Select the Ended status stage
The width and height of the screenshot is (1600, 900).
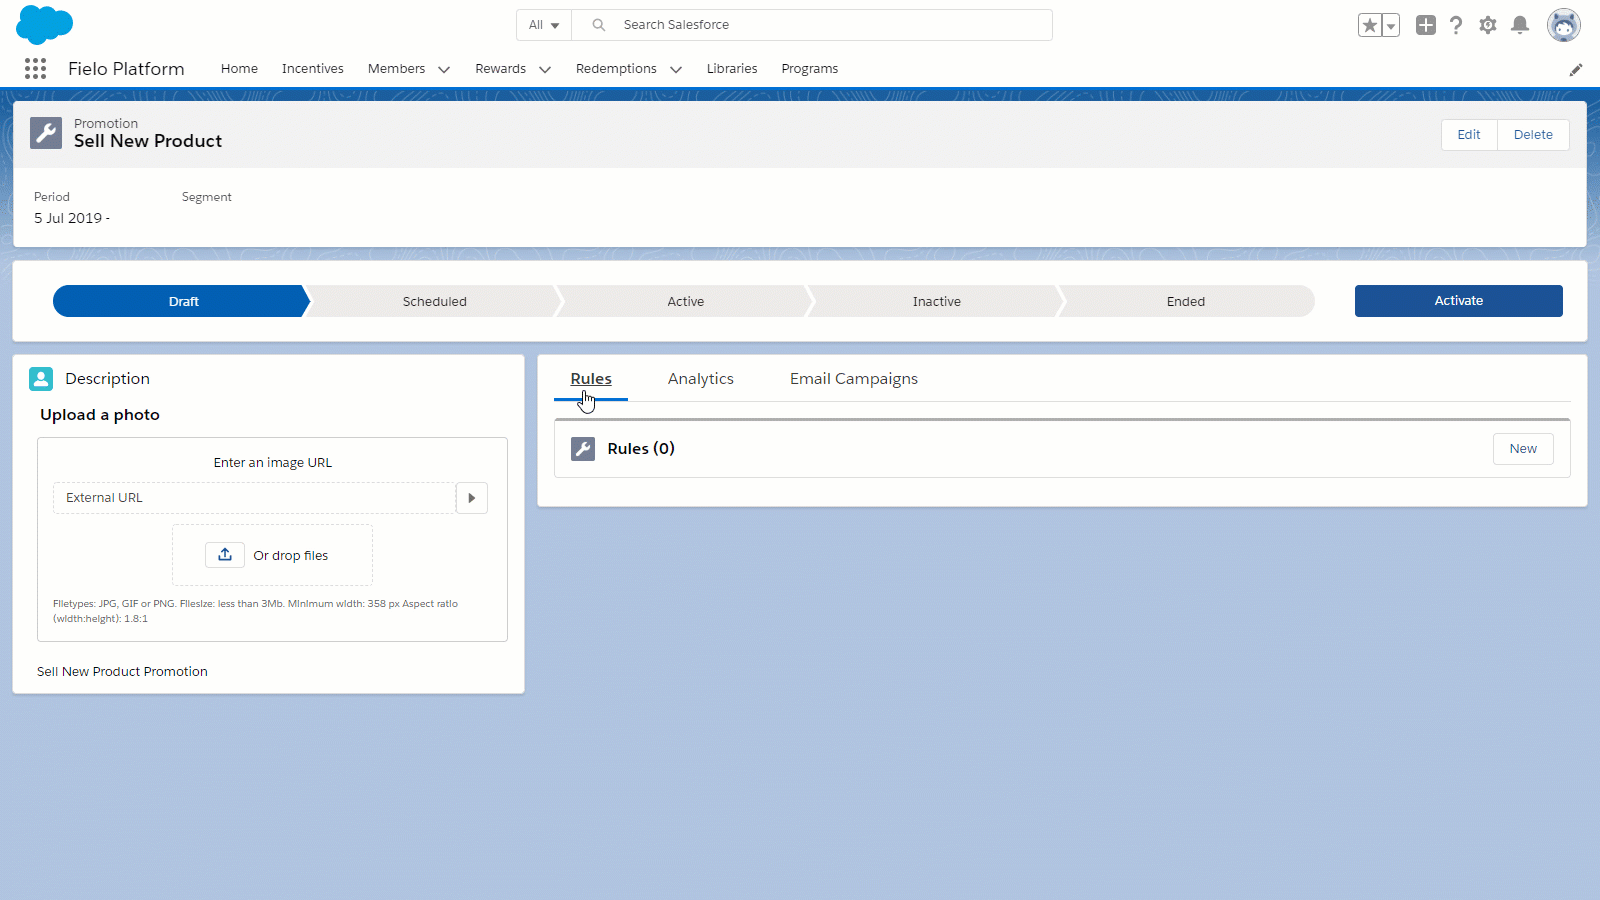click(x=1186, y=301)
